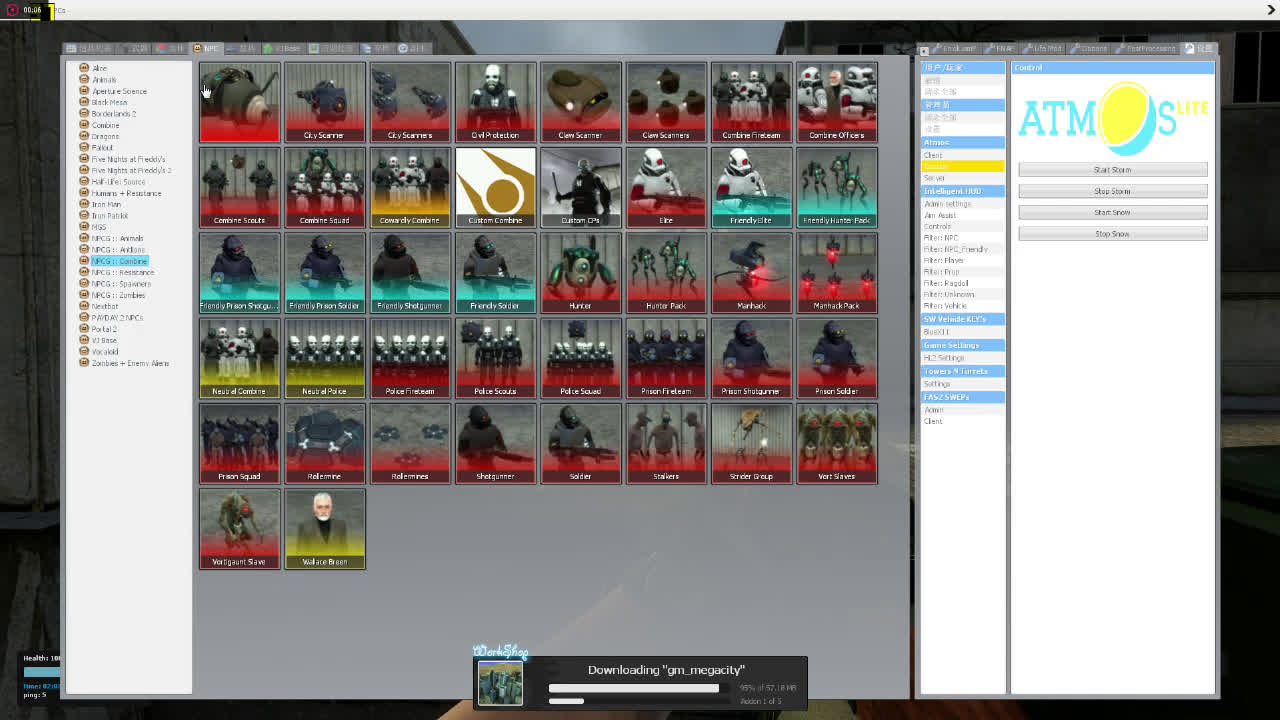
Task: Pick the Vort Slaves icon
Action: (x=837, y=443)
